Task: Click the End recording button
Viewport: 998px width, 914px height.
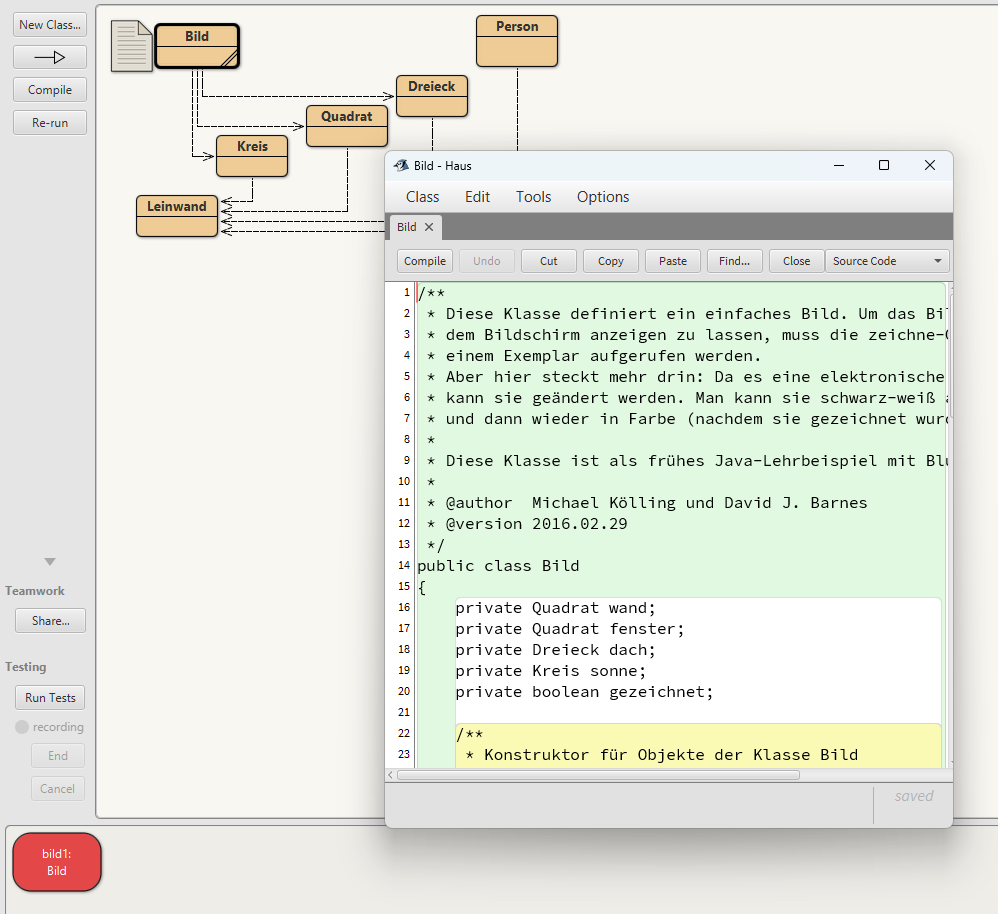Action: click(58, 756)
